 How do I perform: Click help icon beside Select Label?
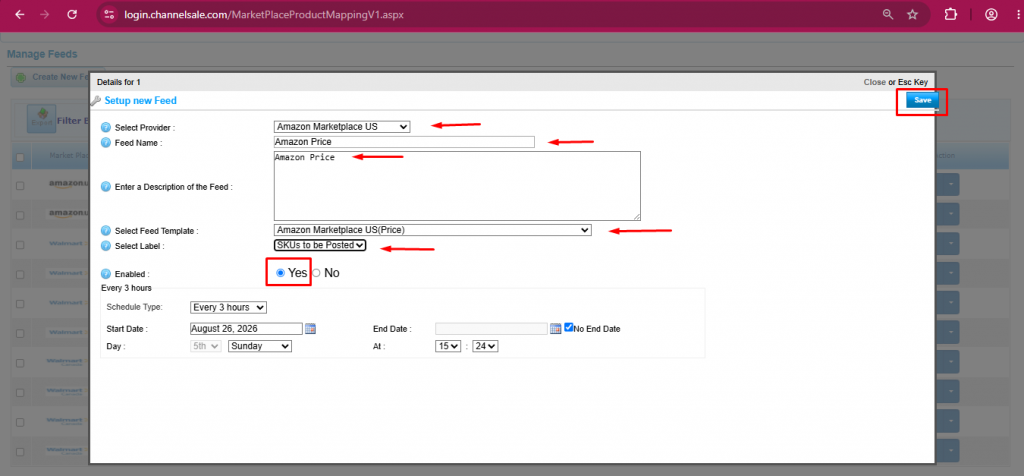[106, 246]
